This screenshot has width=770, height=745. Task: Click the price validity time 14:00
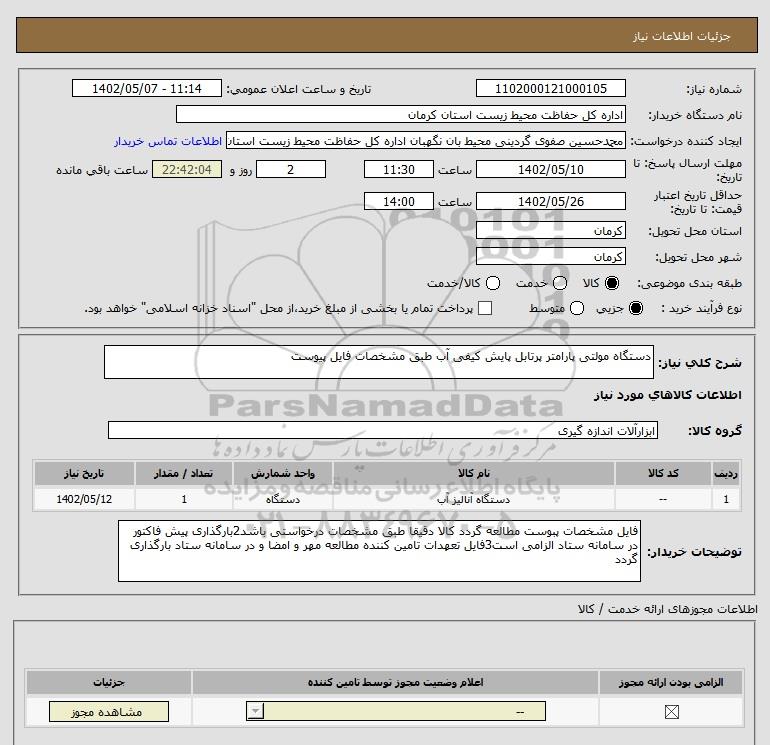tap(399, 201)
